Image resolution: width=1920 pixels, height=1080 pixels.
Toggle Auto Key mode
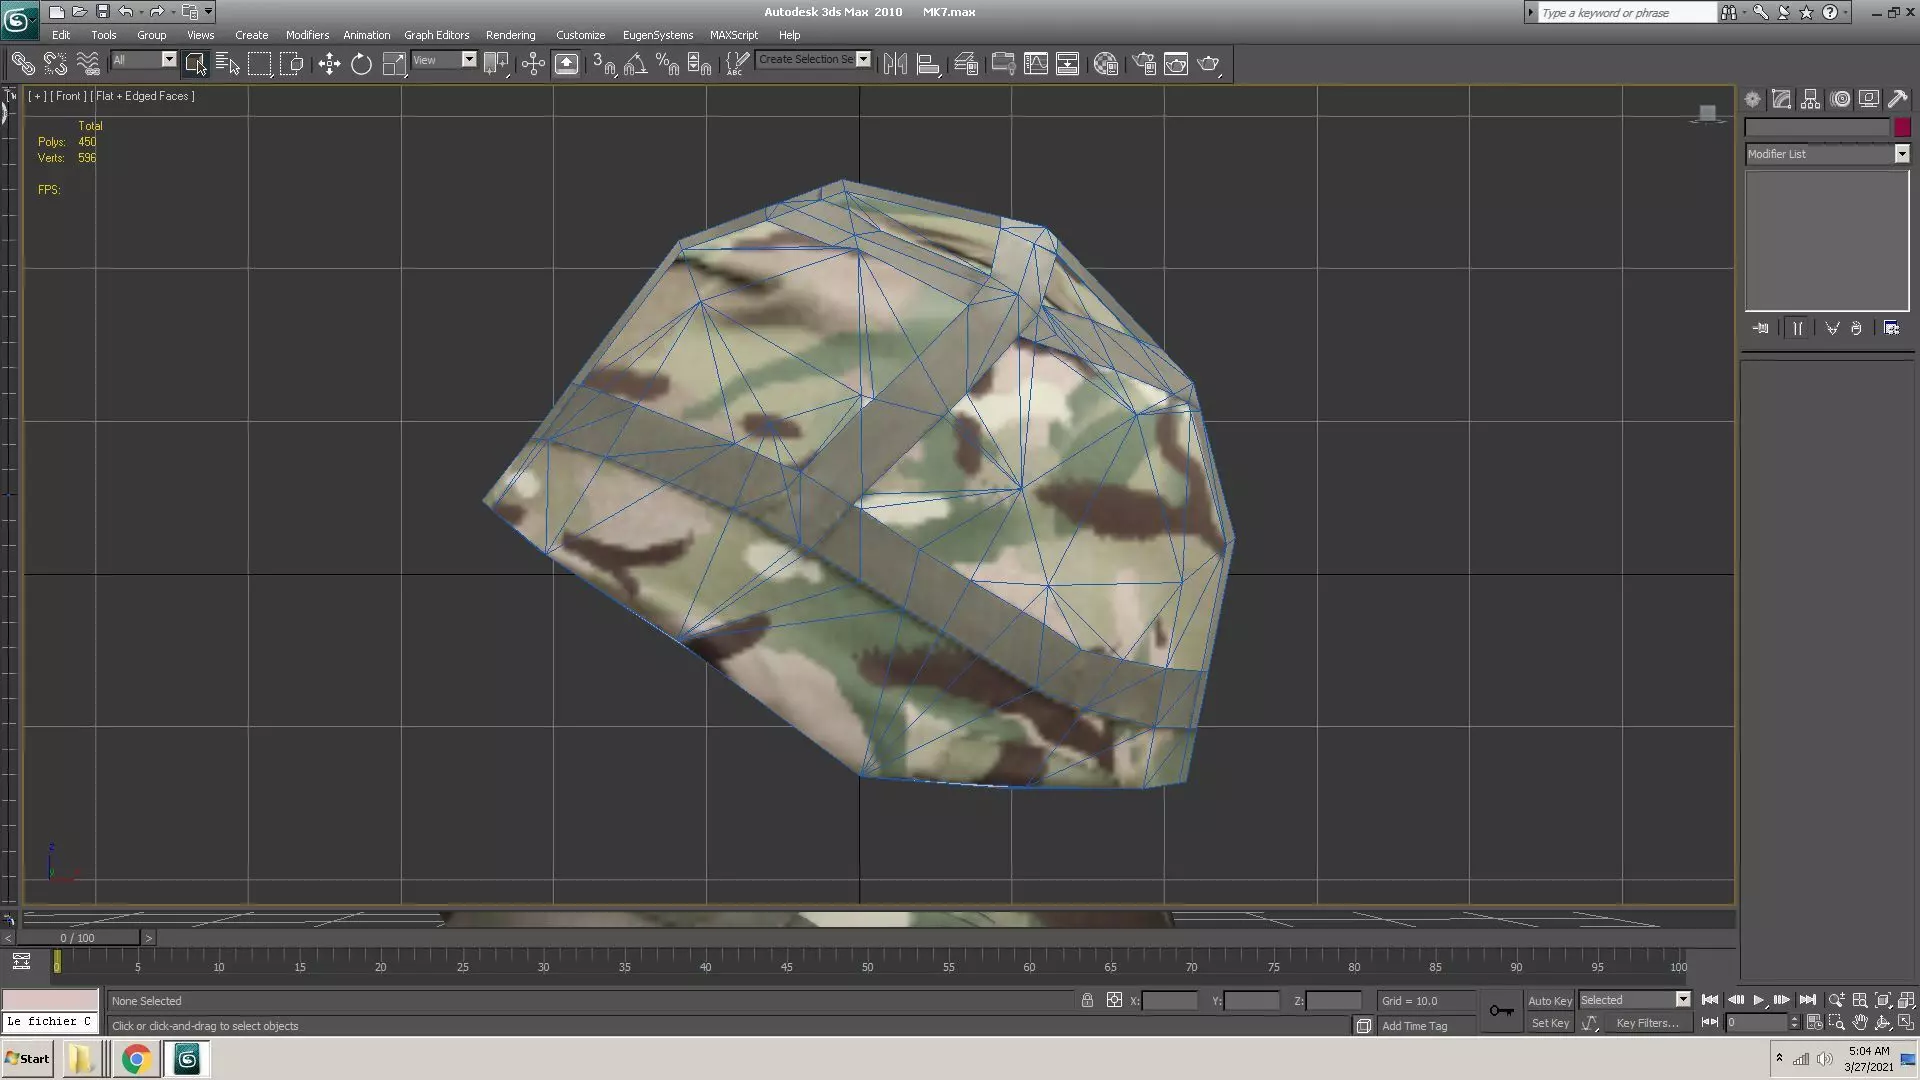tap(1549, 1000)
